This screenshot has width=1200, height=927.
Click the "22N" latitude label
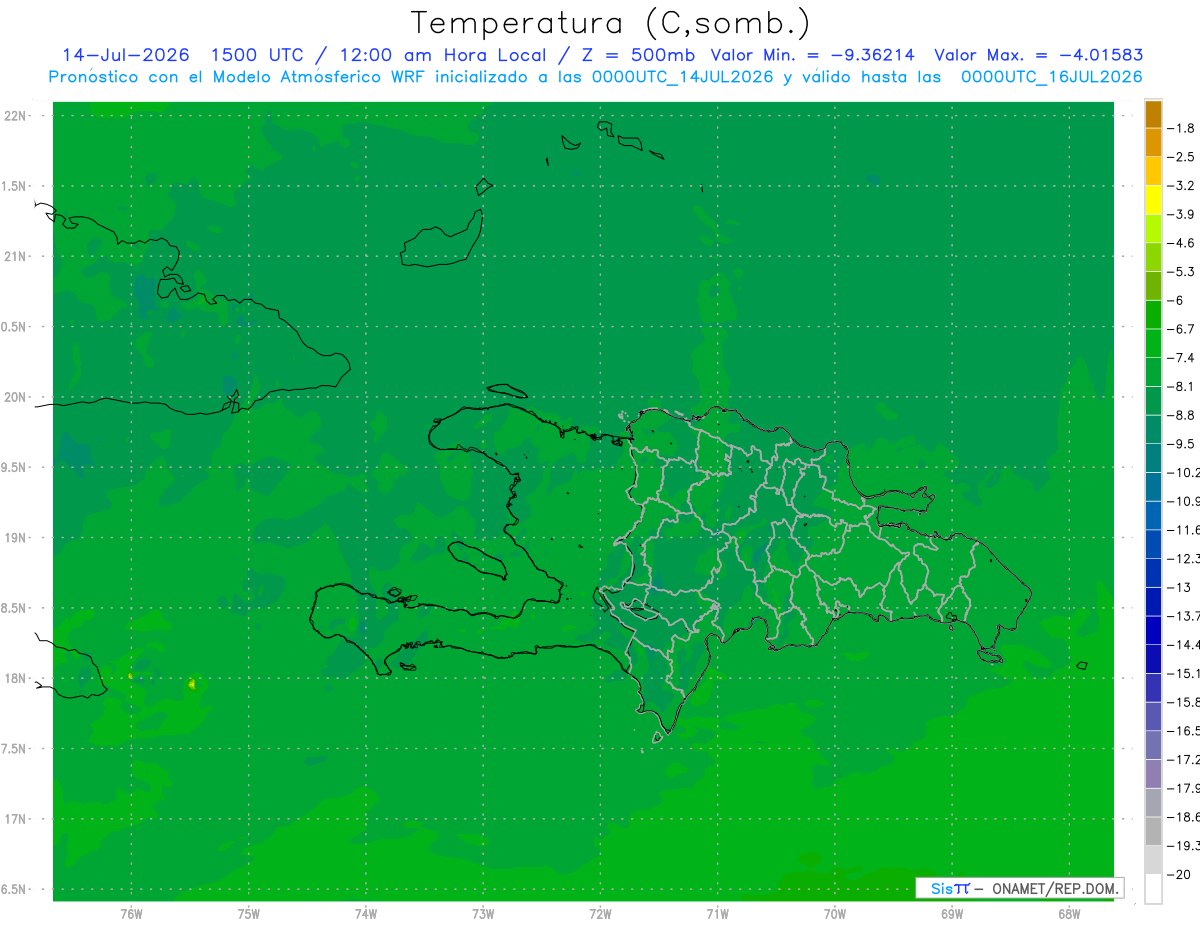click(x=15, y=116)
